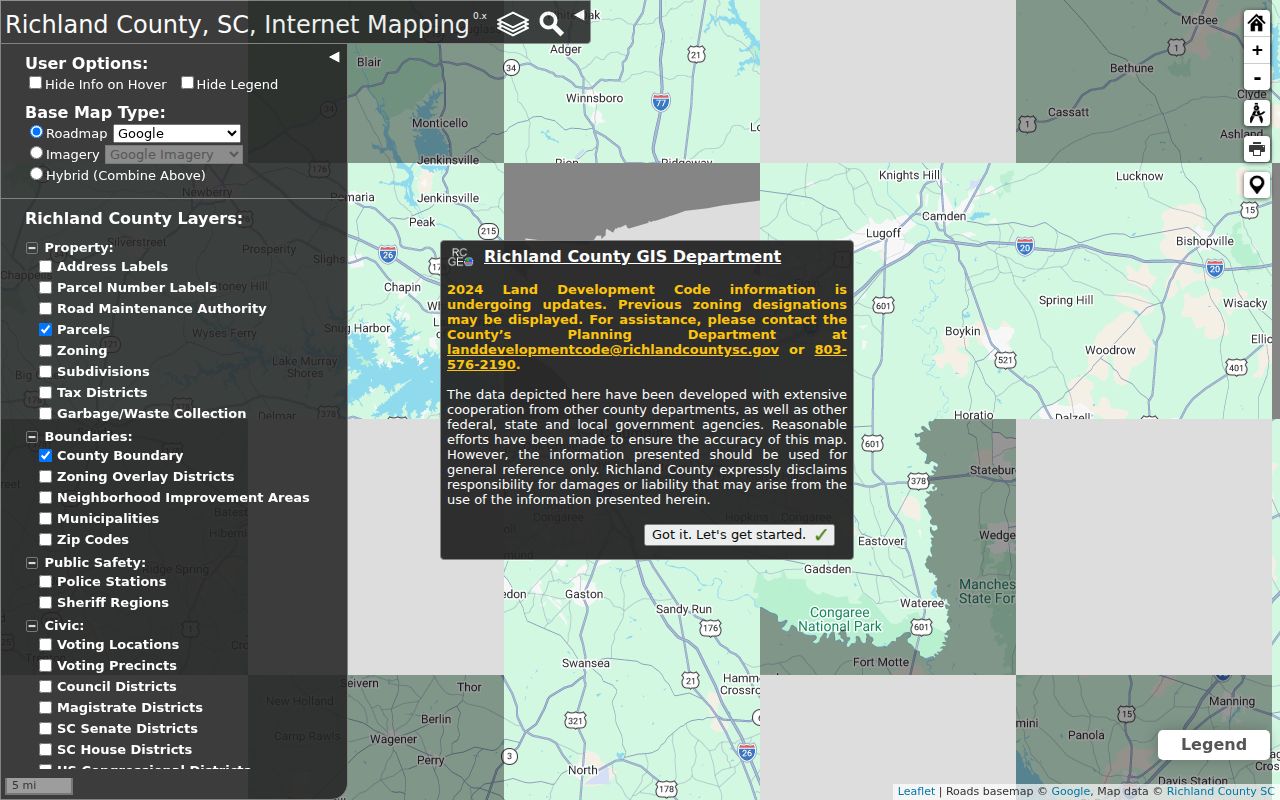Zoom out on the map
The width and height of the screenshot is (1280, 800).
[x=1257, y=77]
